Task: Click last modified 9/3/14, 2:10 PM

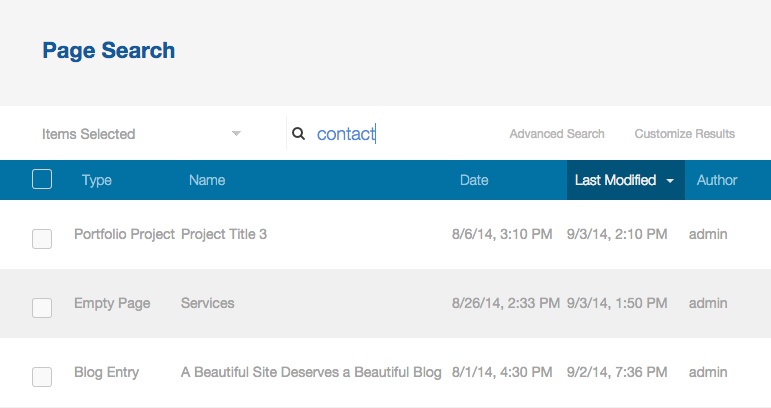Action: [x=617, y=234]
